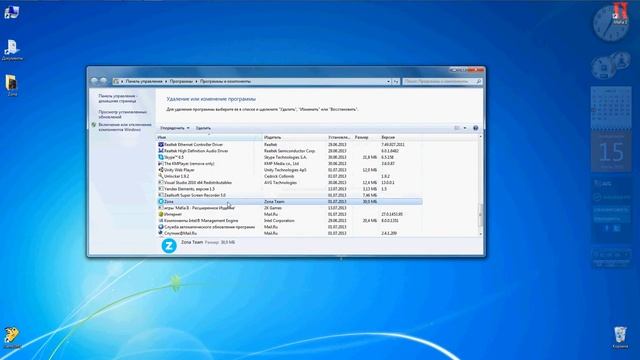Select the Visual Studio 2010 x64 Redistributables row
The image size is (640, 360).
289,182
